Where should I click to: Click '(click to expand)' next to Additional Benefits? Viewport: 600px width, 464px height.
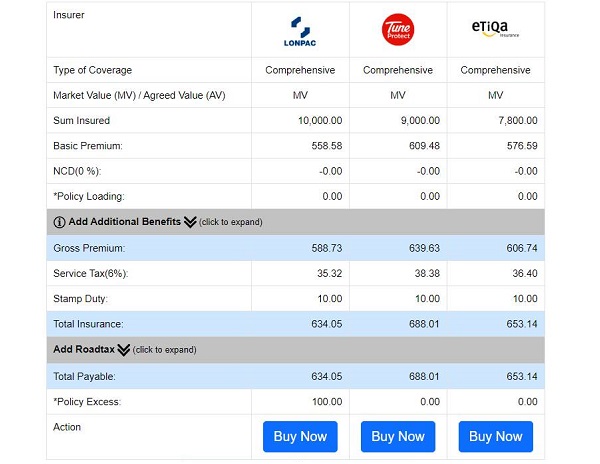point(230,222)
